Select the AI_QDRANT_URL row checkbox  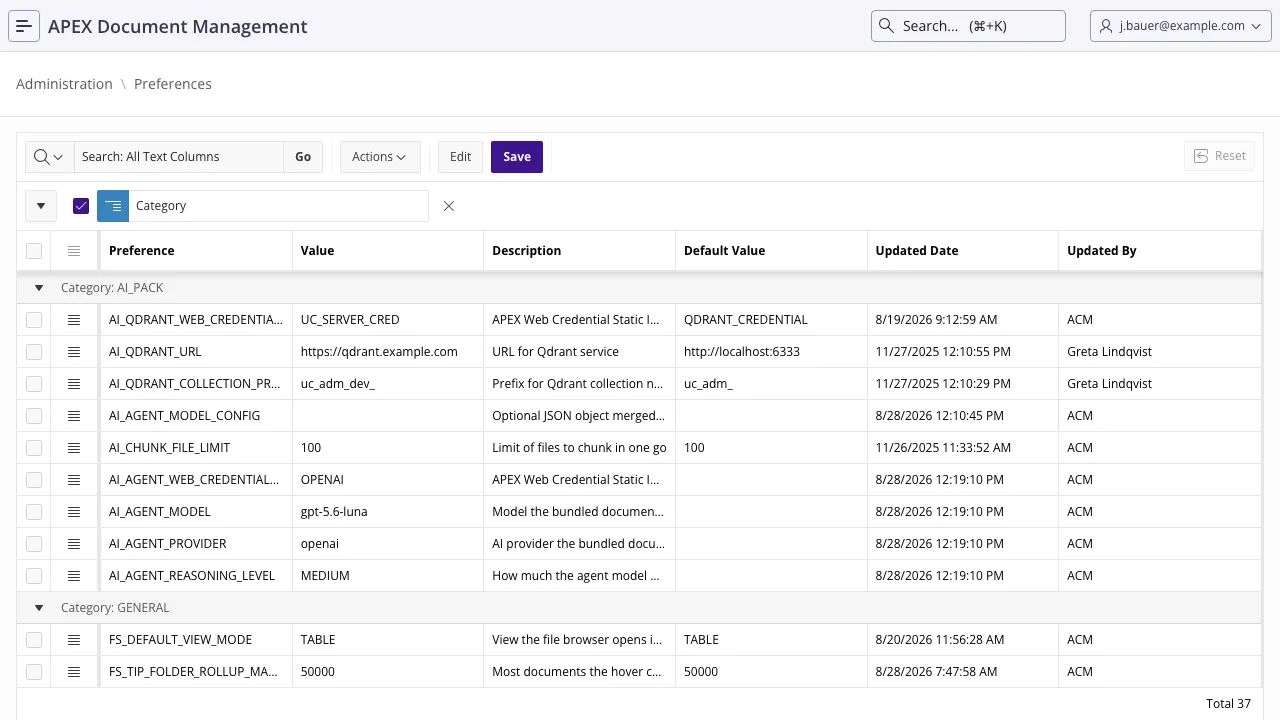pos(34,352)
